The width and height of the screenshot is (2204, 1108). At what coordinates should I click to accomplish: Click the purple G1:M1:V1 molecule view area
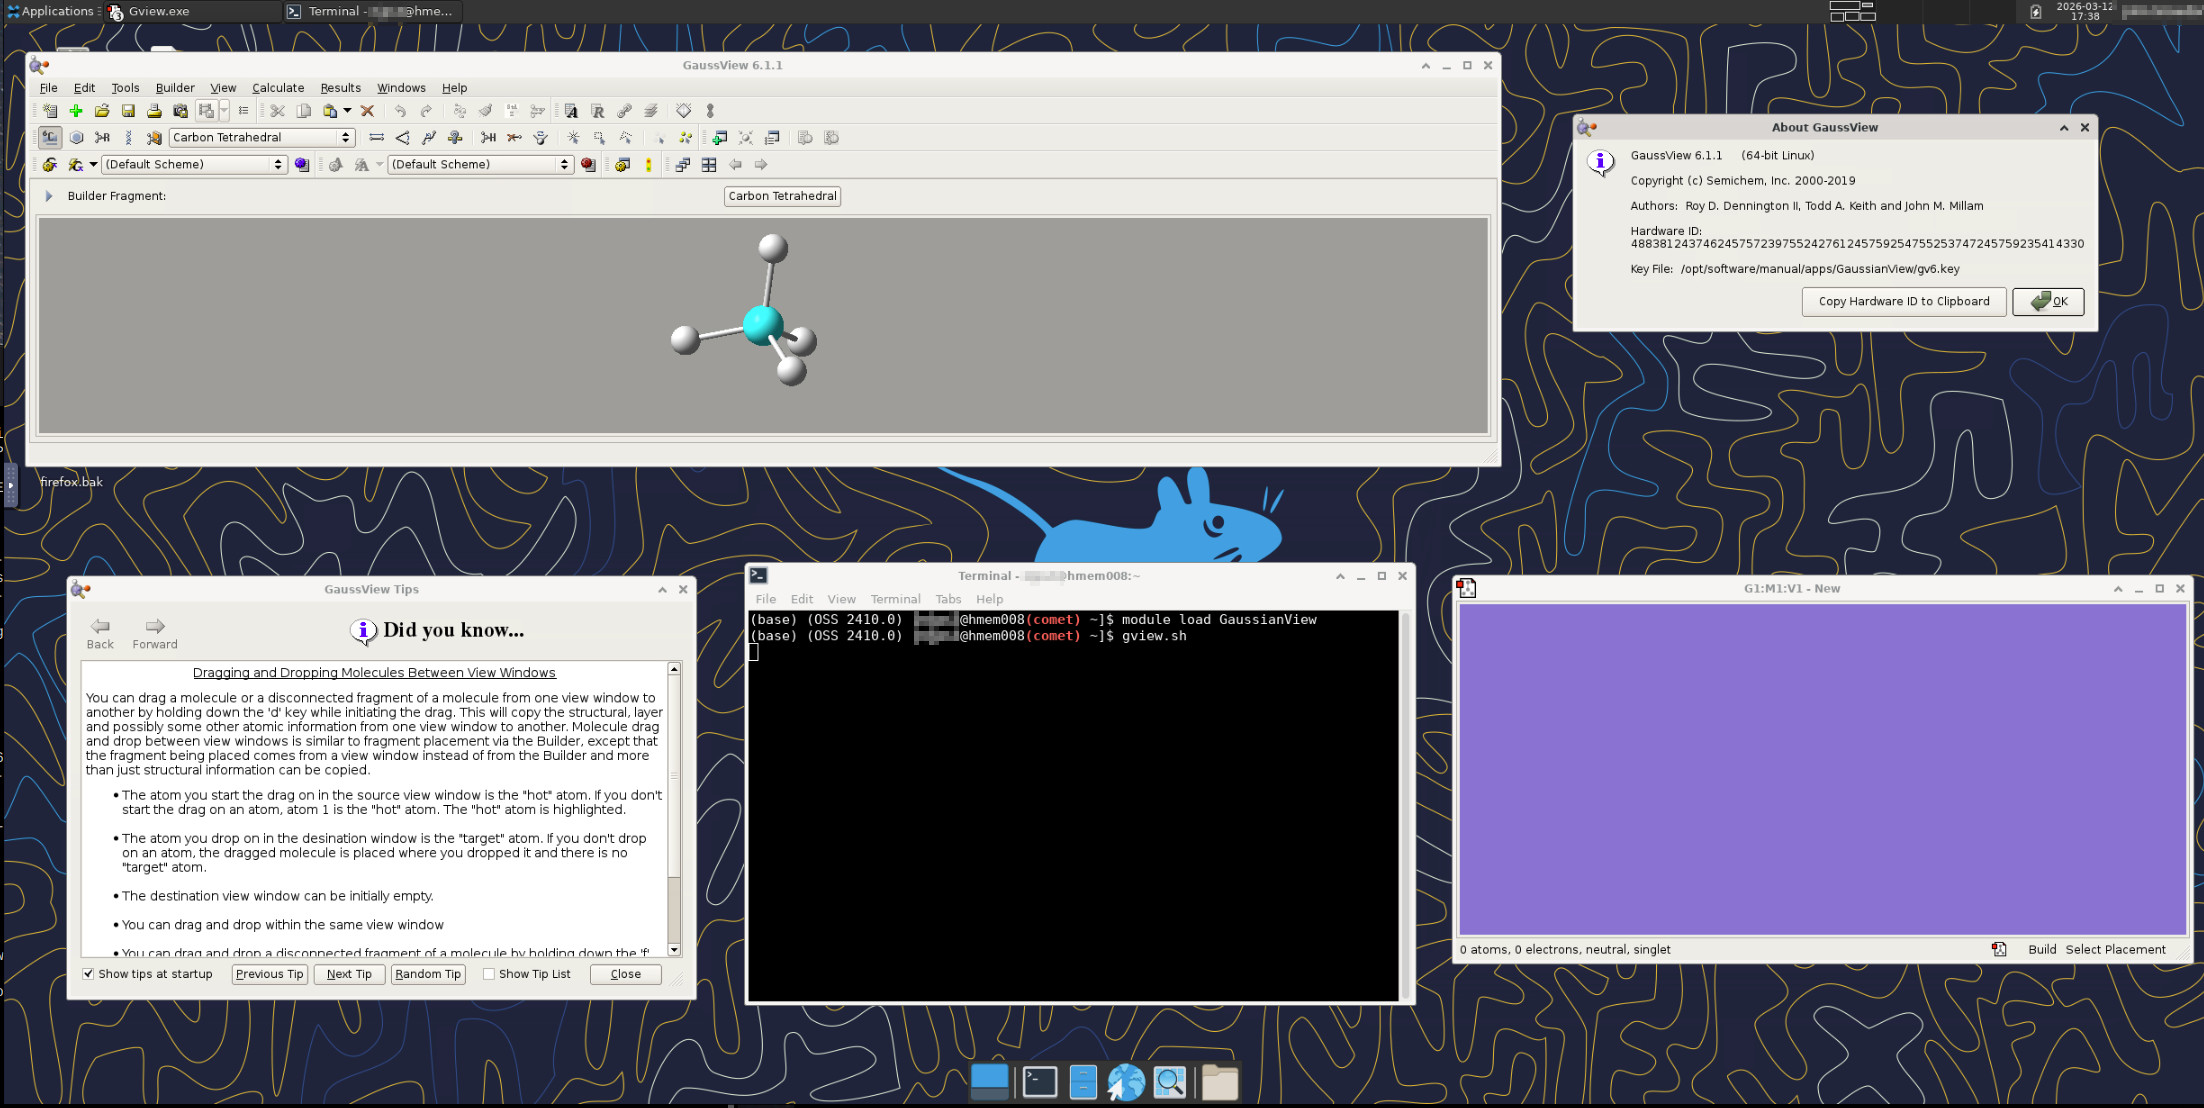1822,769
